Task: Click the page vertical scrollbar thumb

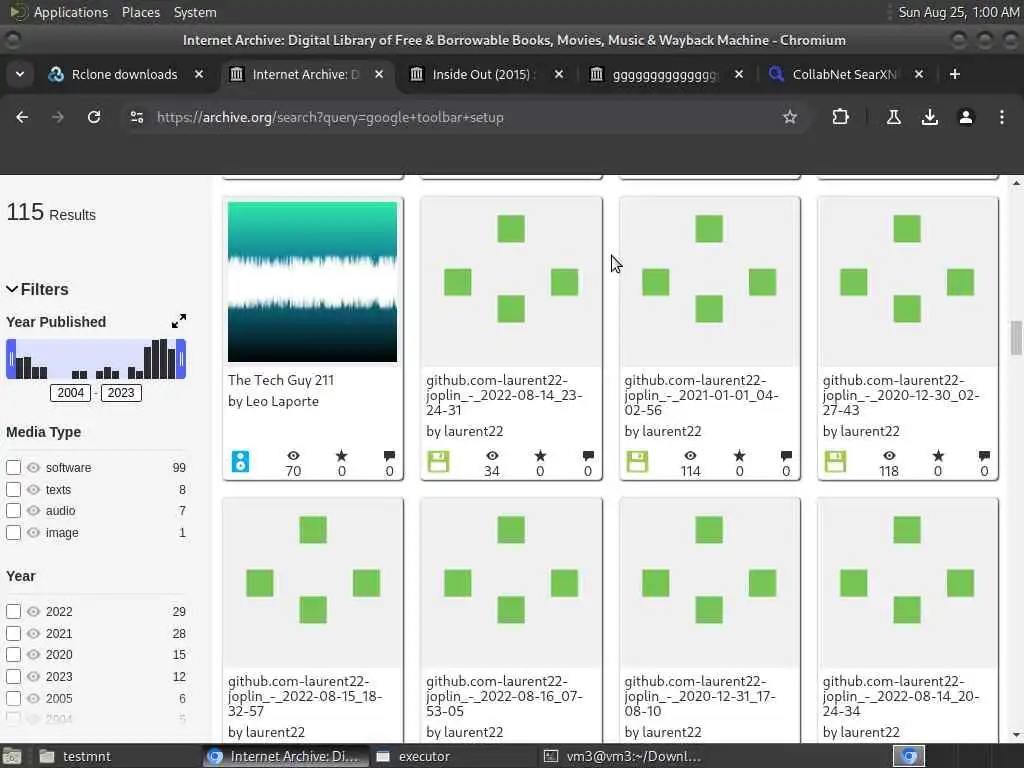Action: click(x=1016, y=338)
